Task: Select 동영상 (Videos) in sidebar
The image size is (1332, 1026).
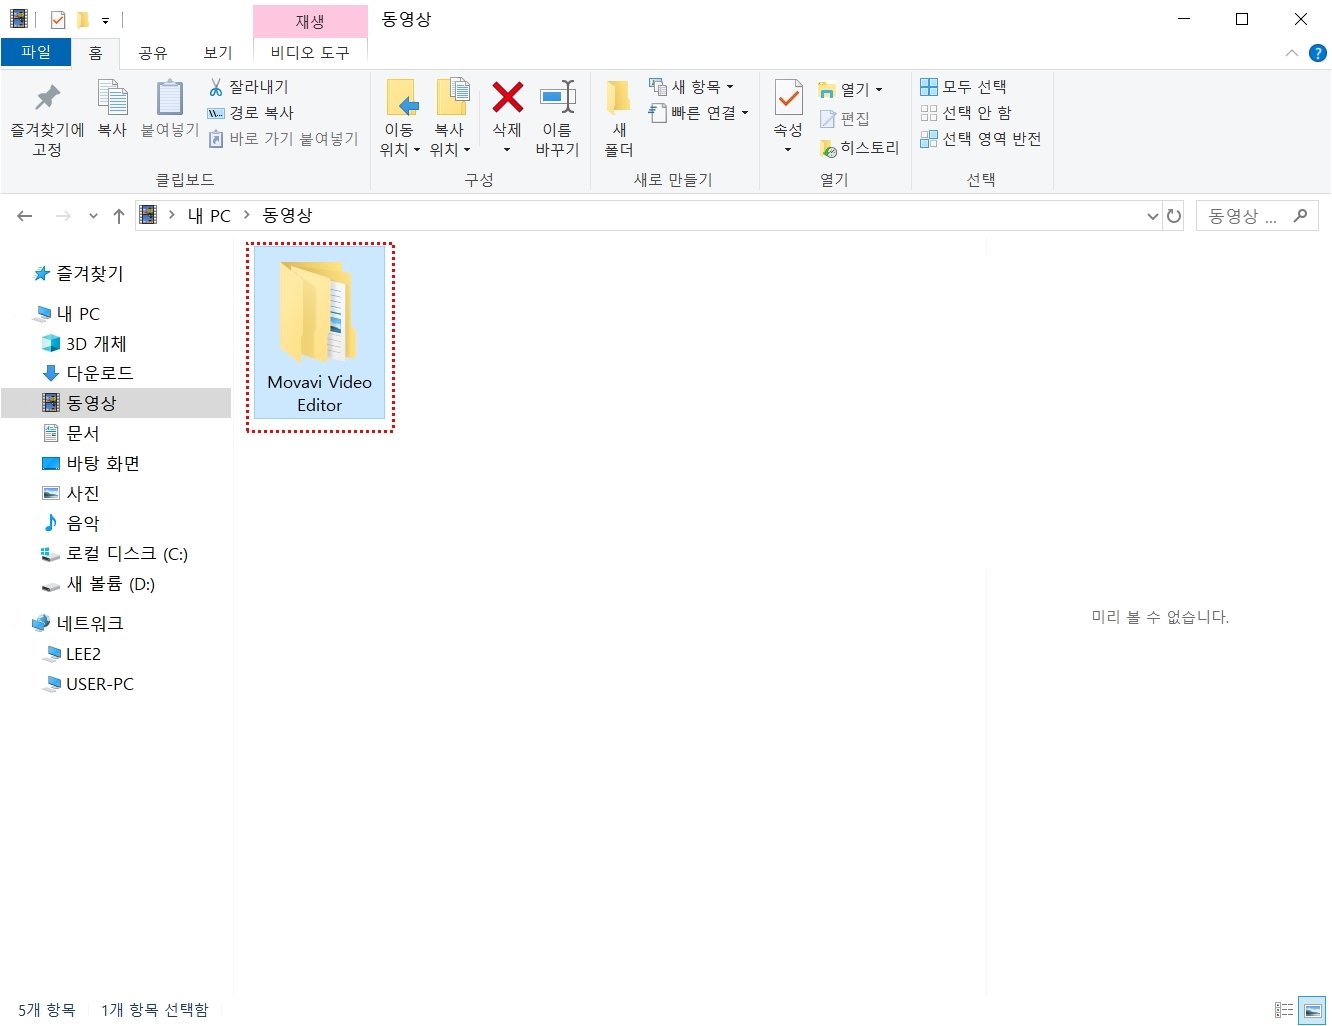Action: click(x=116, y=403)
